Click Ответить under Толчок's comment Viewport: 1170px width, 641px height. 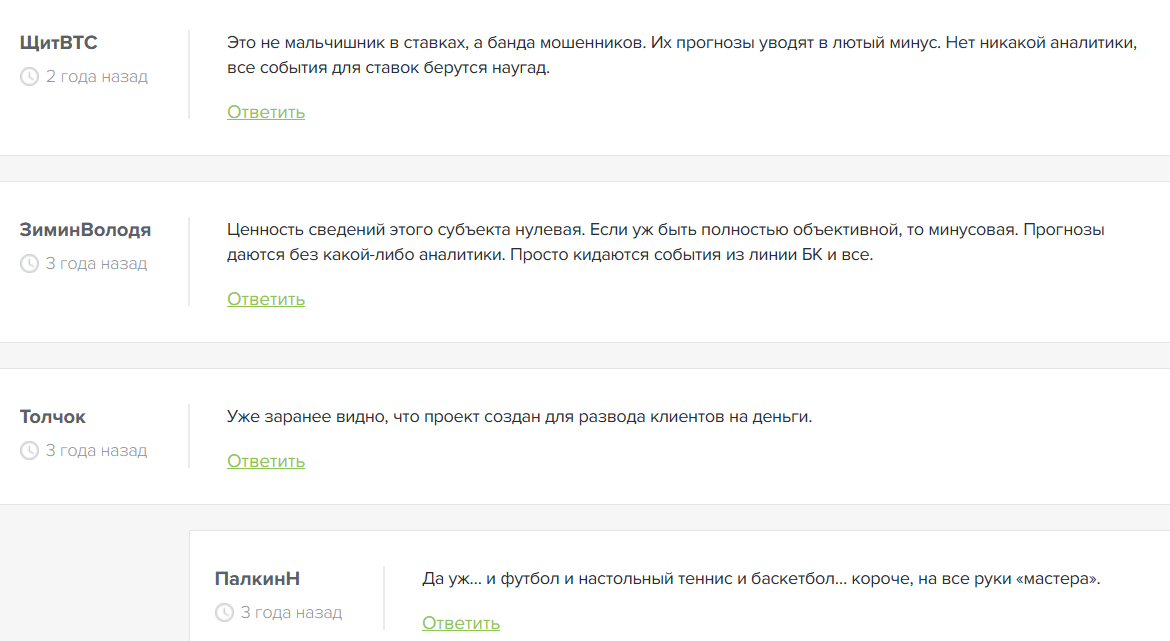266,461
